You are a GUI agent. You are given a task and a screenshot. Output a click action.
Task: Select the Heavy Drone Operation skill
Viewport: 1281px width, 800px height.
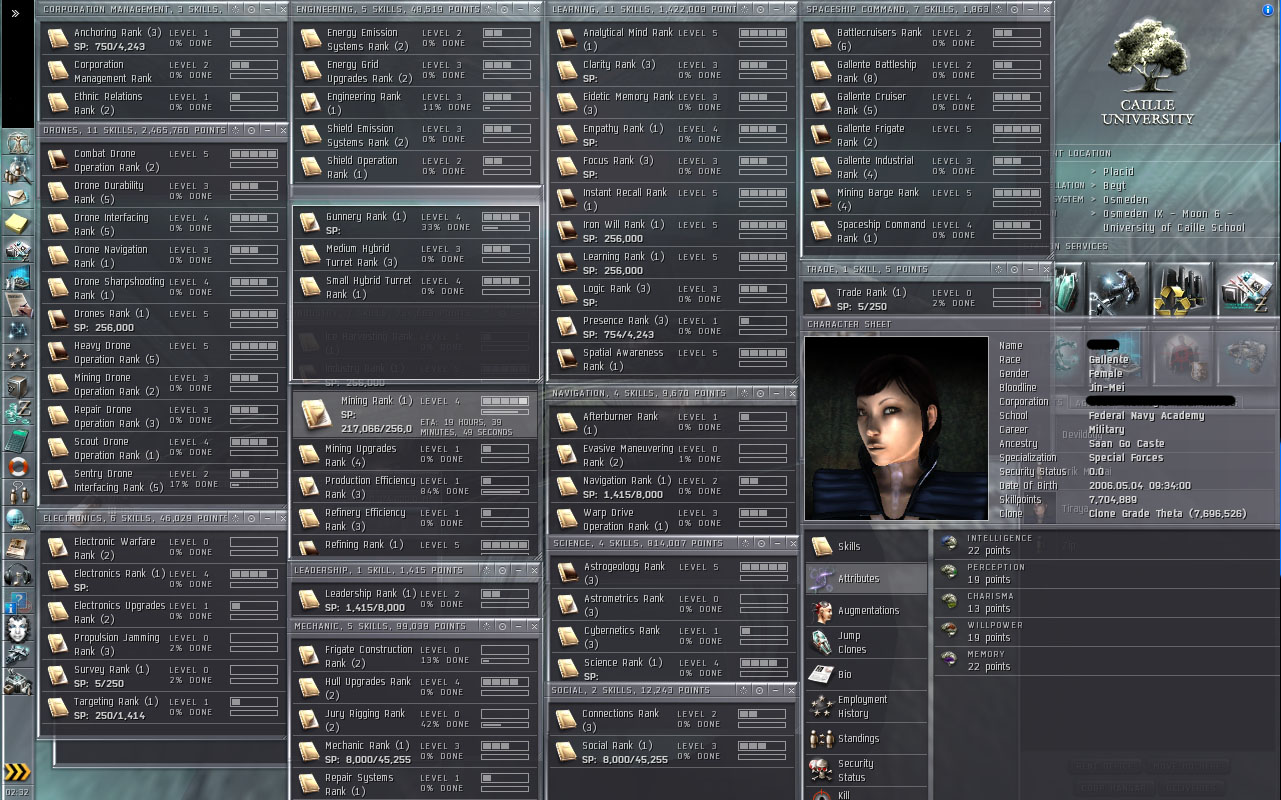coord(164,352)
